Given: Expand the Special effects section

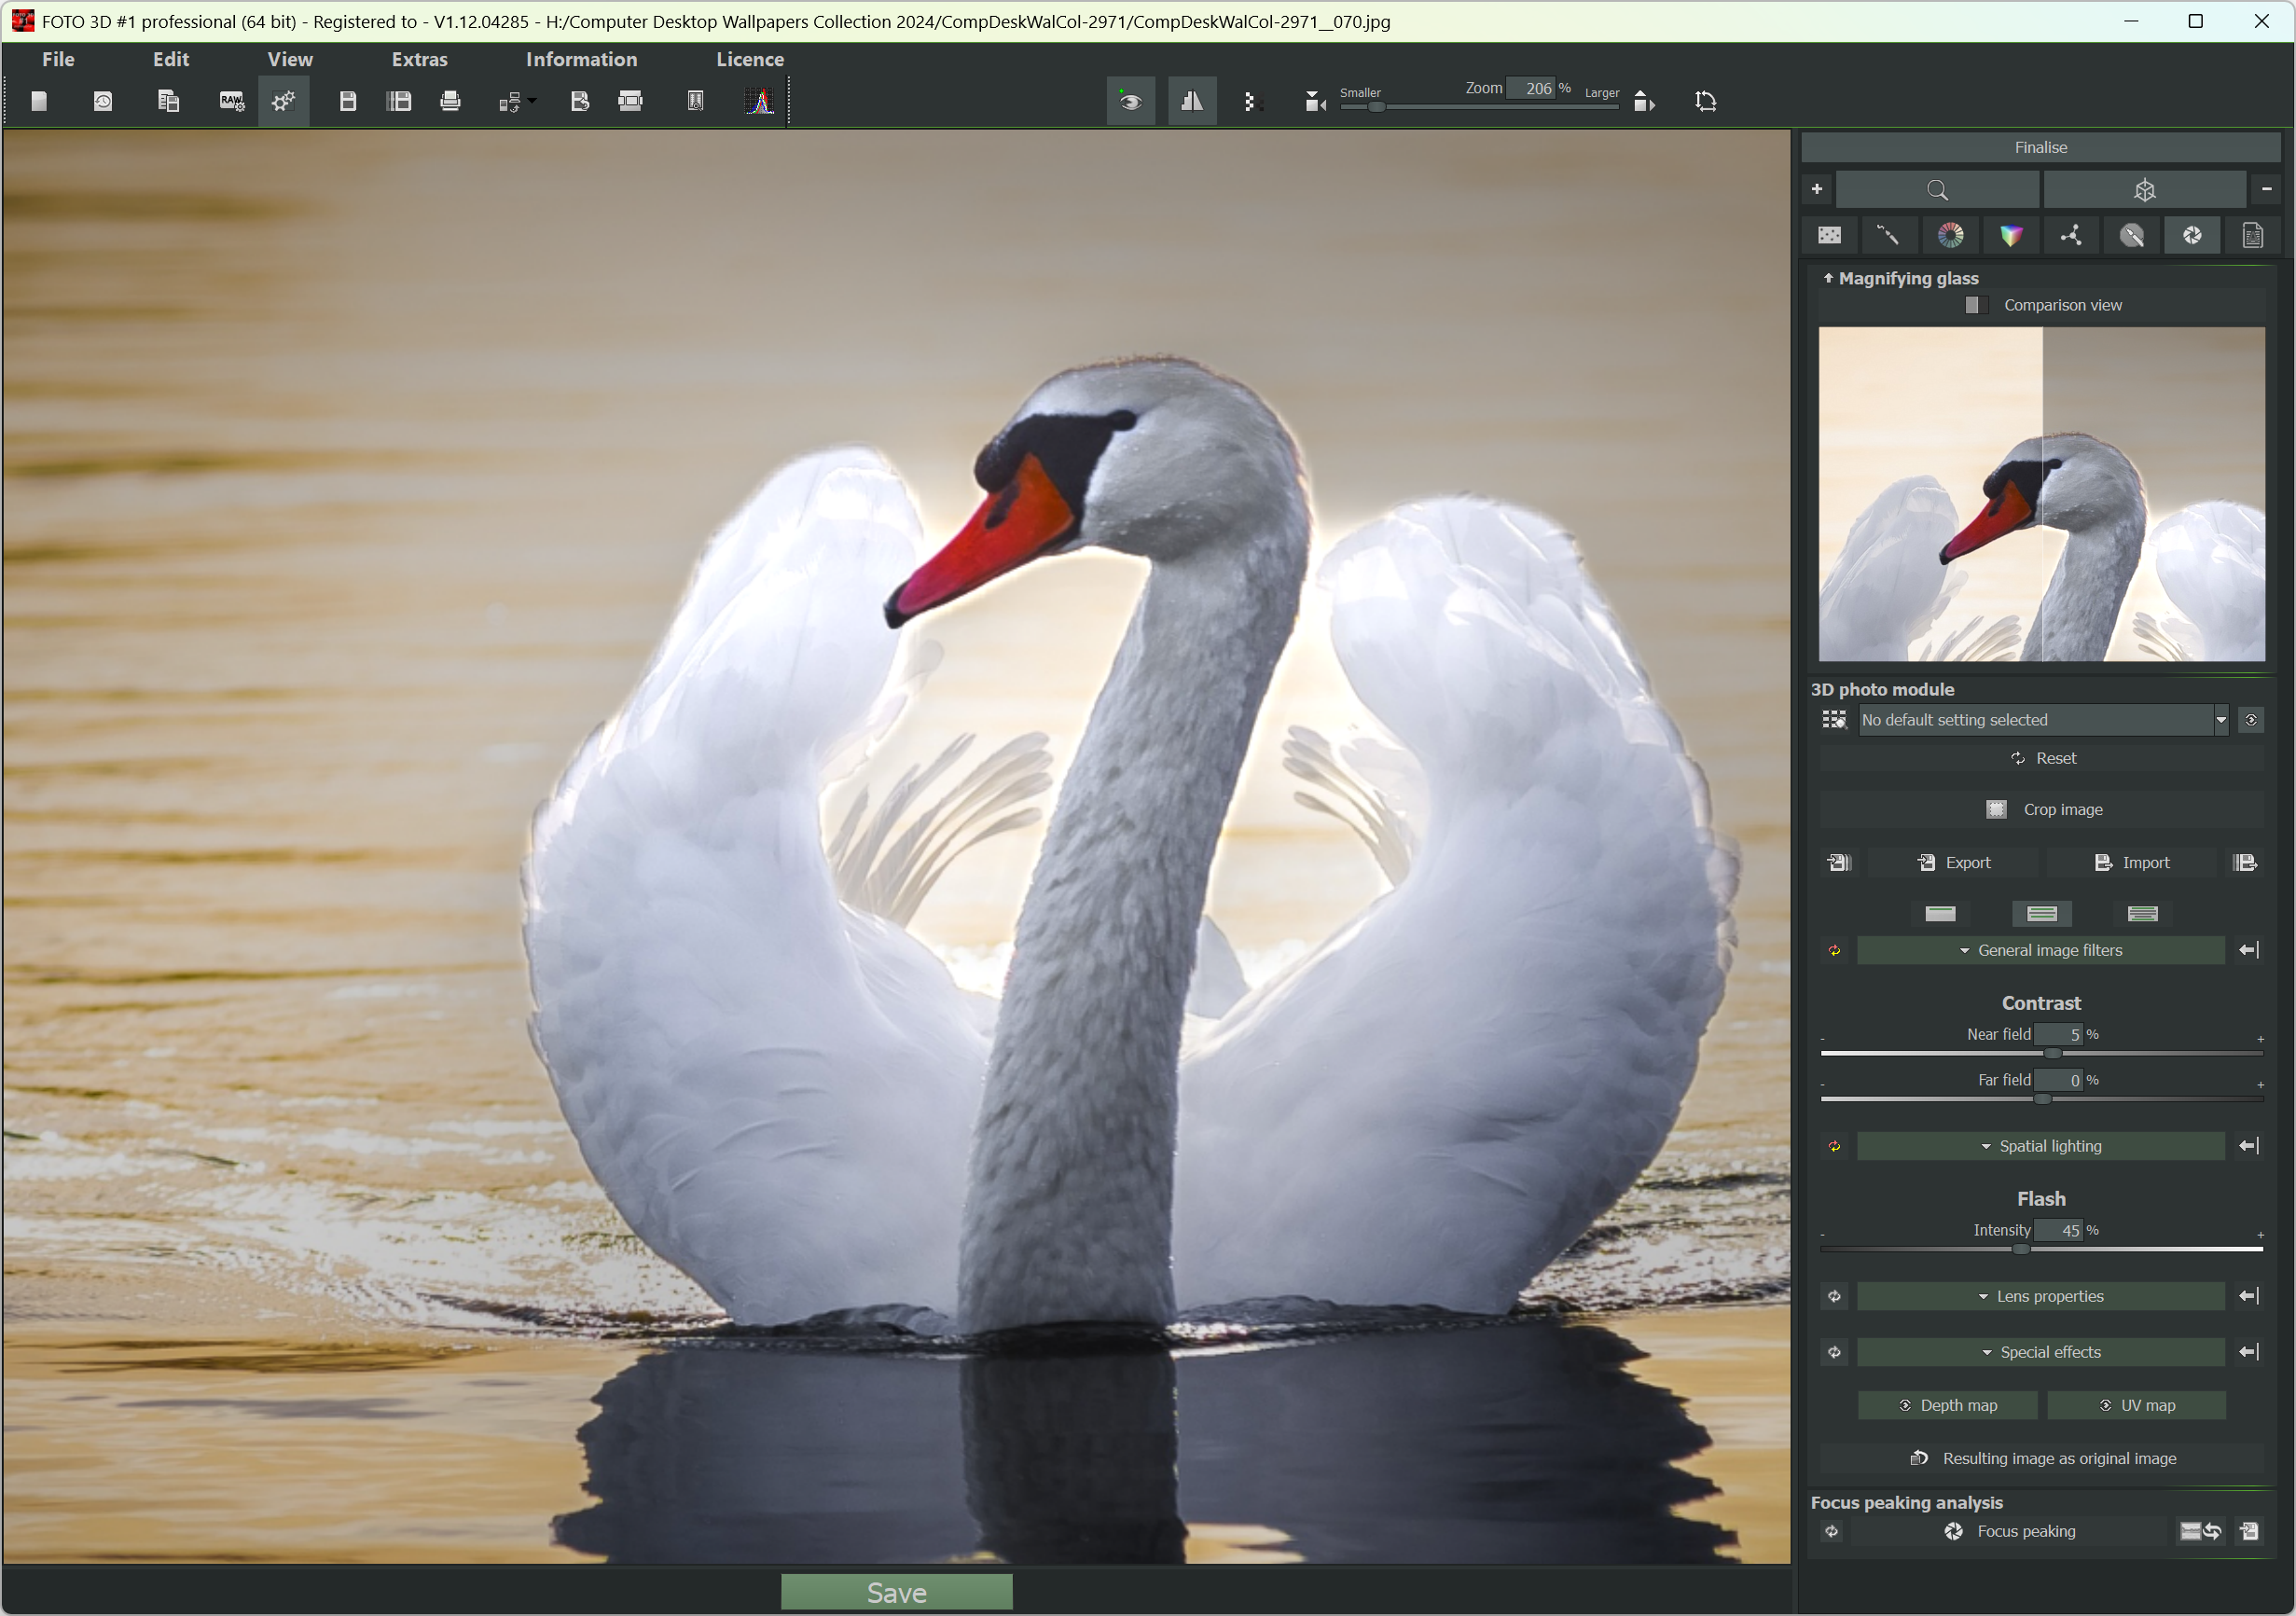Looking at the screenshot, I should 2040,1353.
